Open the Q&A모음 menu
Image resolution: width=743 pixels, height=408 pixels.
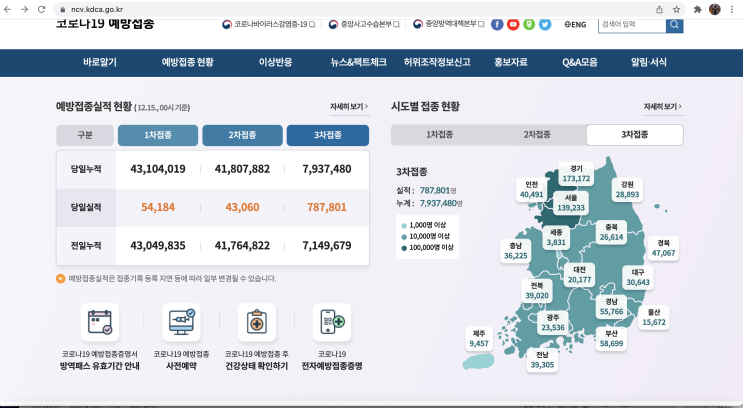(580, 62)
